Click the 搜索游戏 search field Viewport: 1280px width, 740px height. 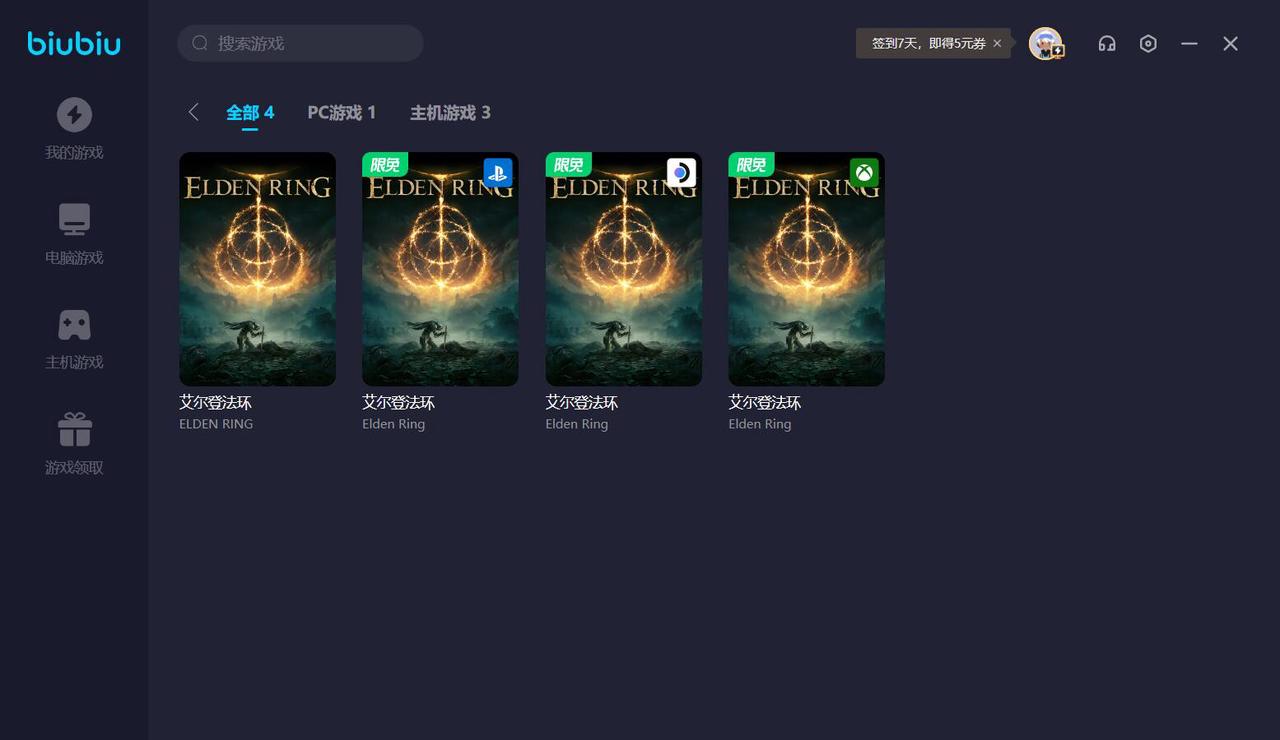point(300,43)
